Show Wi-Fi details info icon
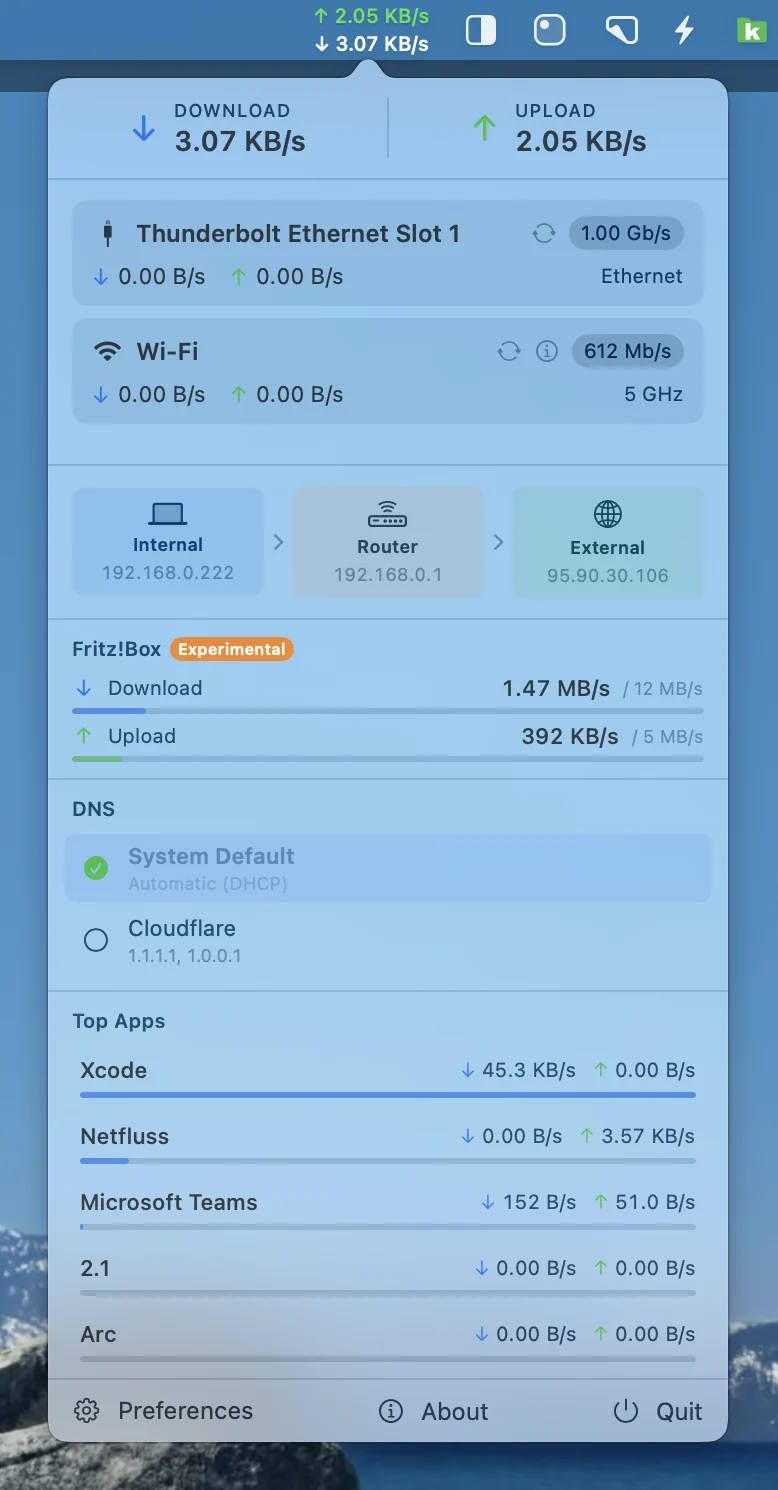This screenshot has width=778, height=1490. (546, 352)
